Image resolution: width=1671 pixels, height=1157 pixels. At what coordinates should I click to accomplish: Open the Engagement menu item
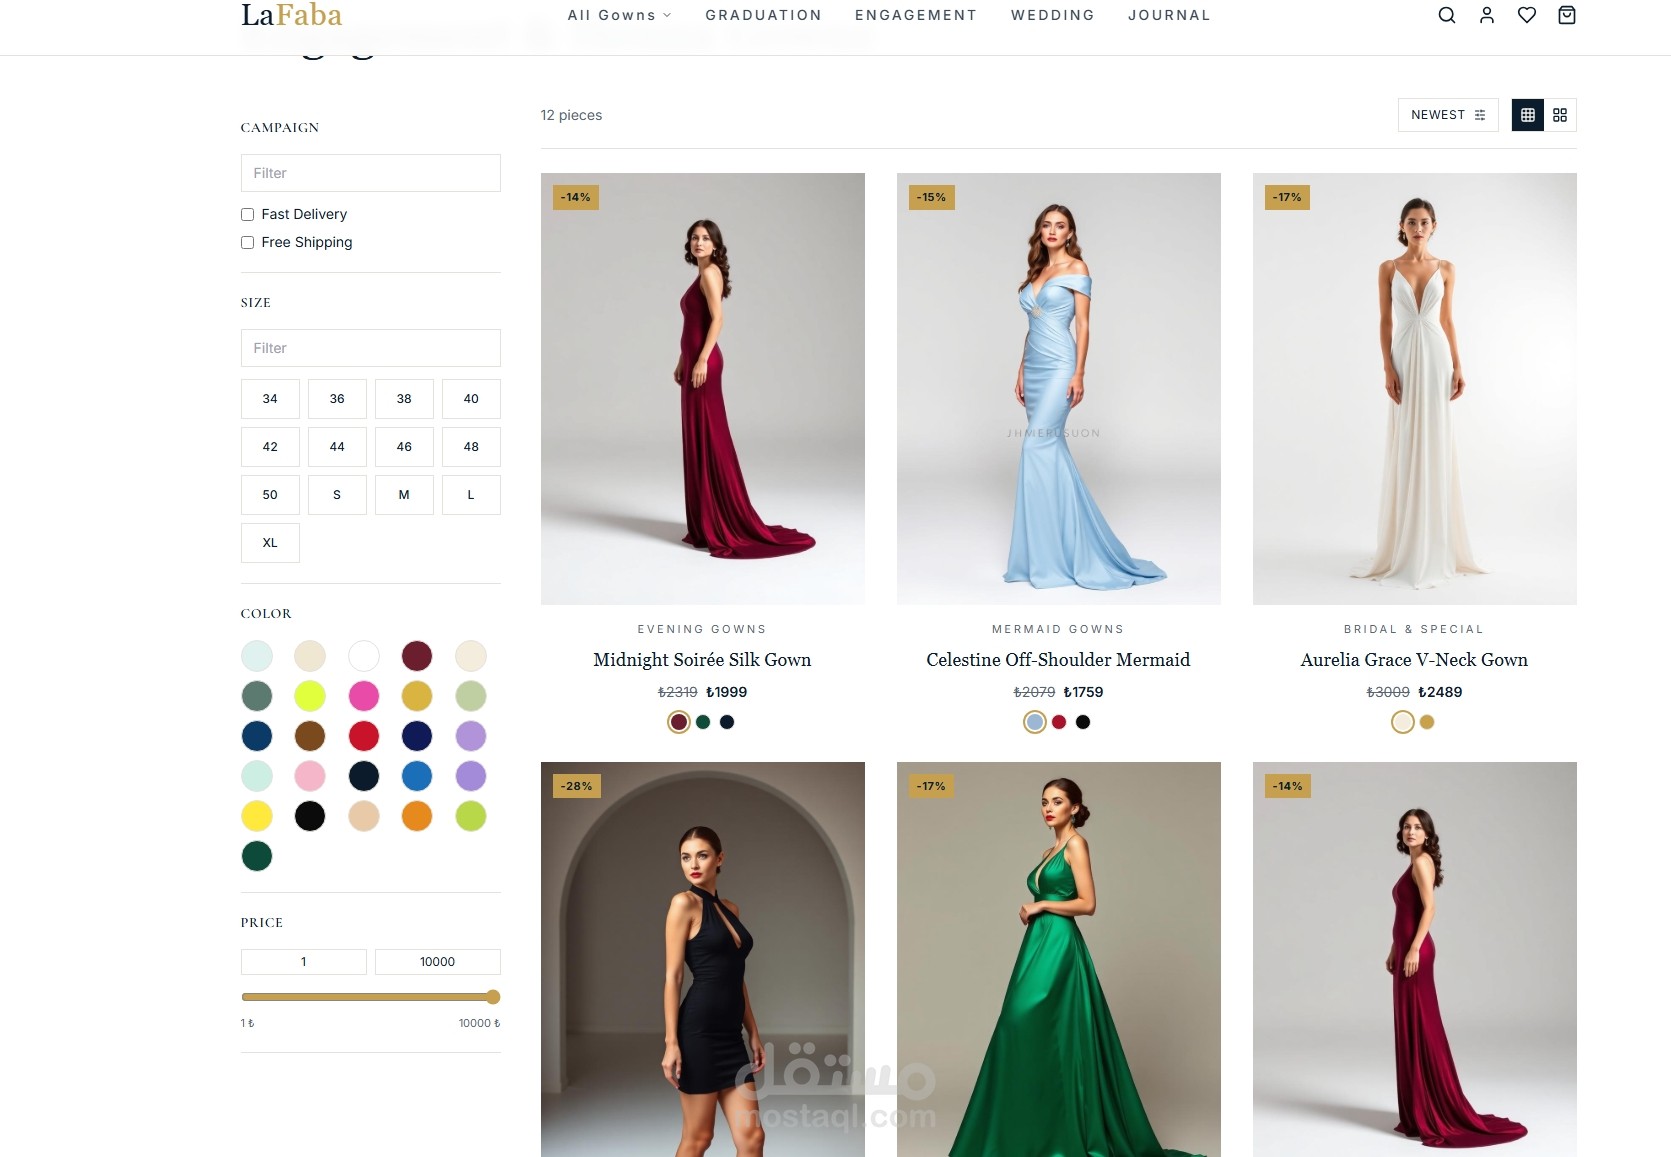[915, 15]
